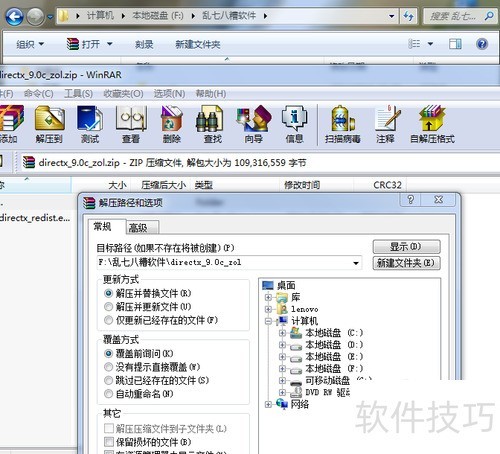This screenshot has width=500, height=454.
Task: Click the Display (显示) button
Action: tap(406, 247)
